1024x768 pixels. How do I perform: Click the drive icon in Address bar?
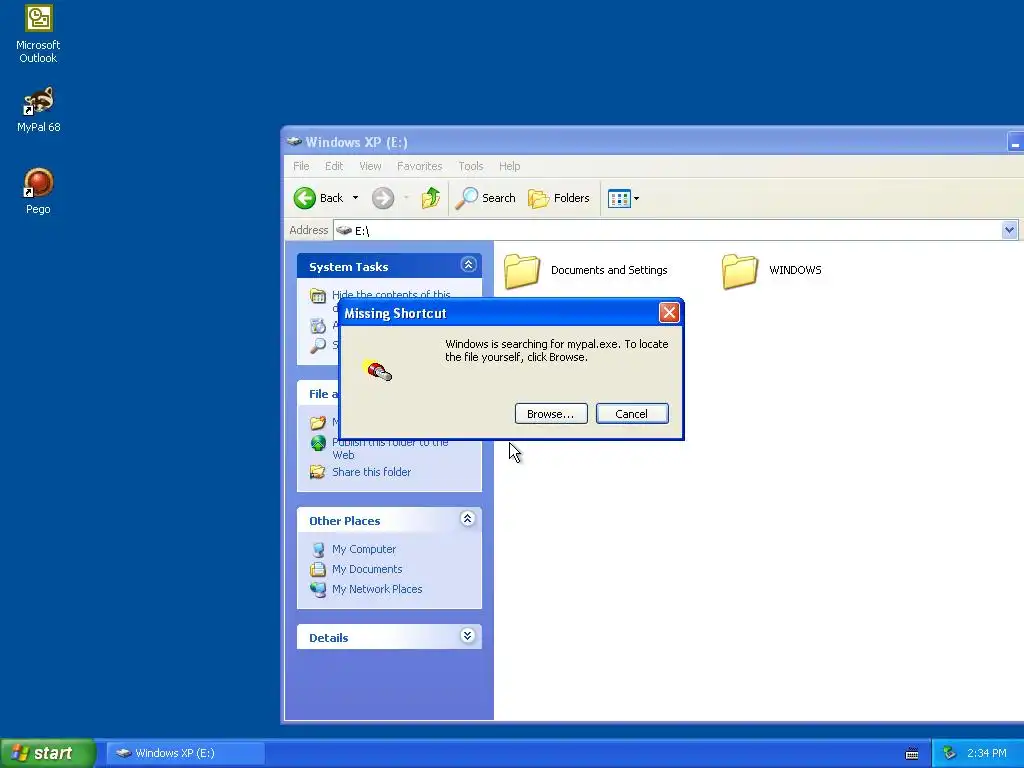click(x=344, y=230)
